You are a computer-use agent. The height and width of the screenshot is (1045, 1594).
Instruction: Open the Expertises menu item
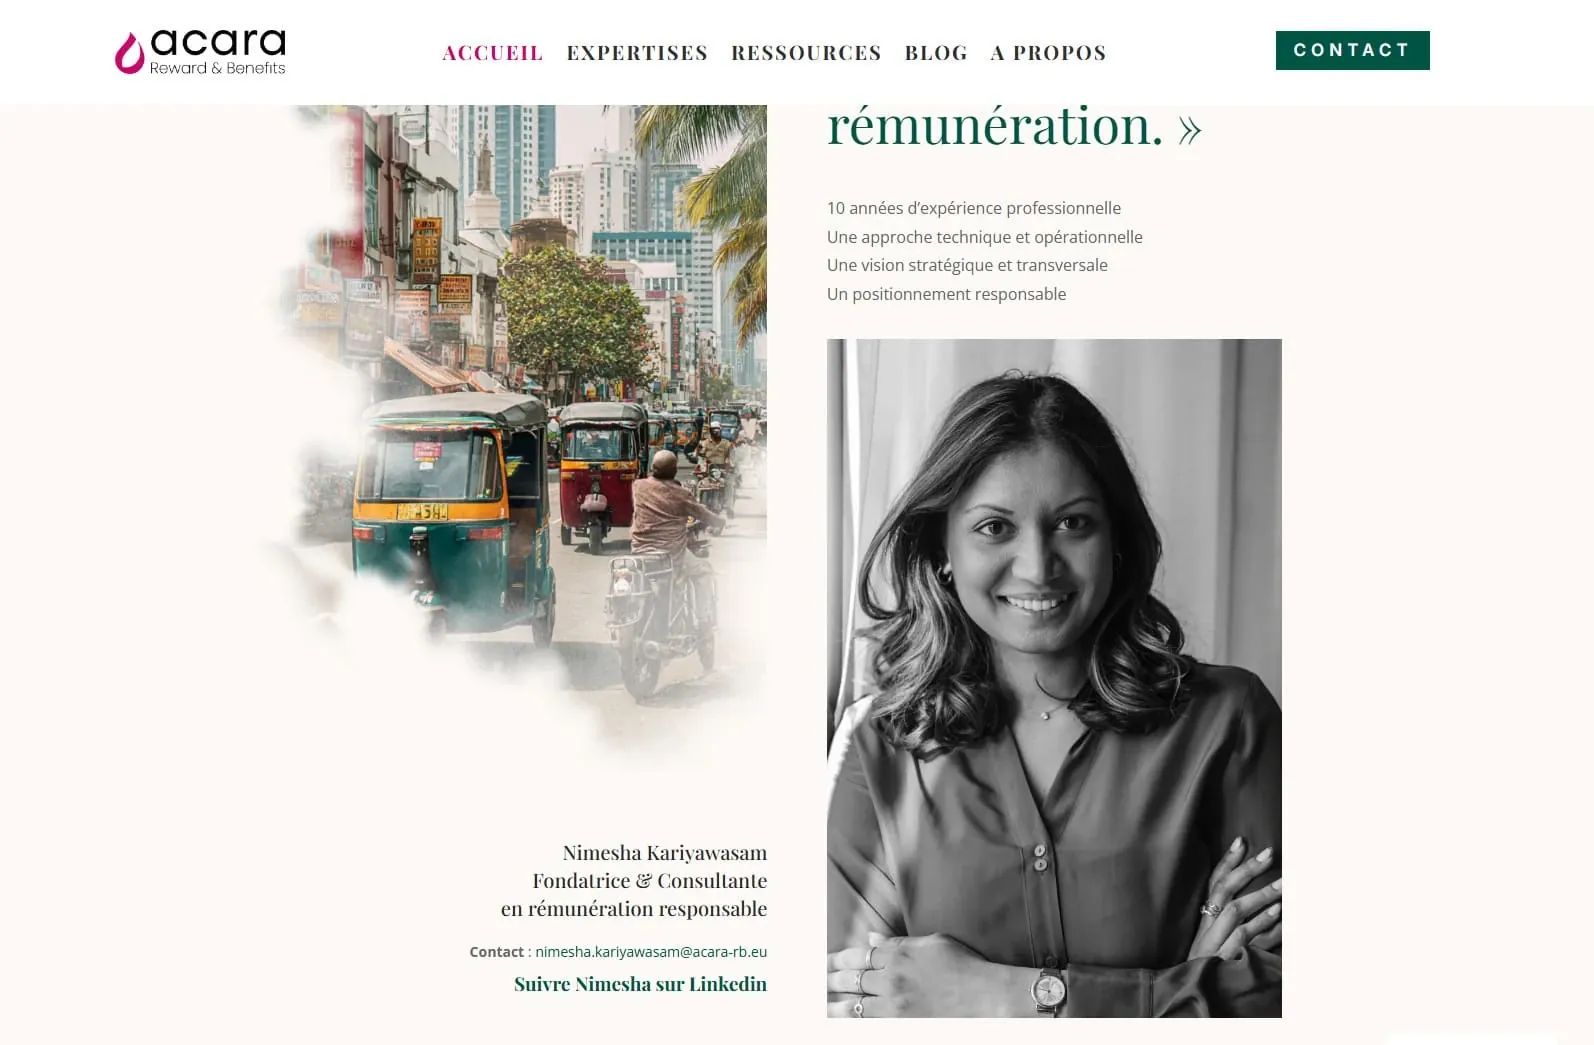tap(637, 53)
